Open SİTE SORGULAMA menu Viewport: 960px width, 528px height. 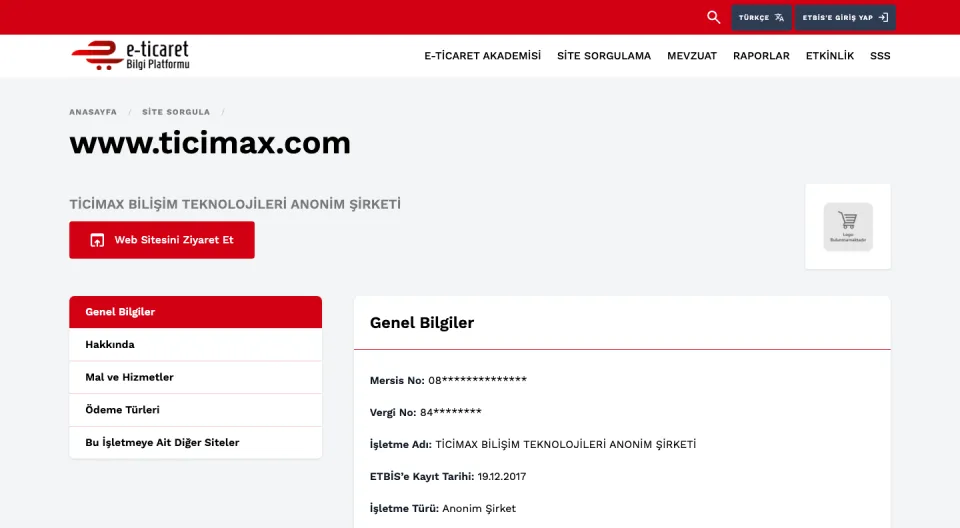(x=604, y=56)
